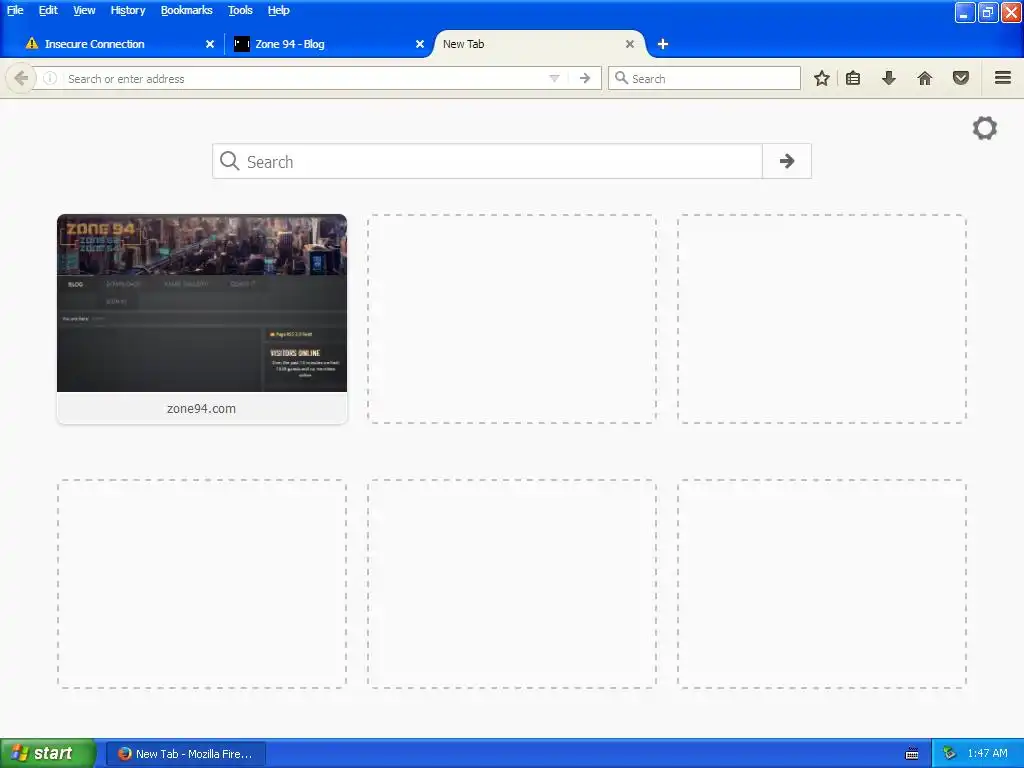The width and height of the screenshot is (1024, 768).
Task: Switch to the Zone 94 - Blog tab
Action: pyautogui.click(x=327, y=44)
